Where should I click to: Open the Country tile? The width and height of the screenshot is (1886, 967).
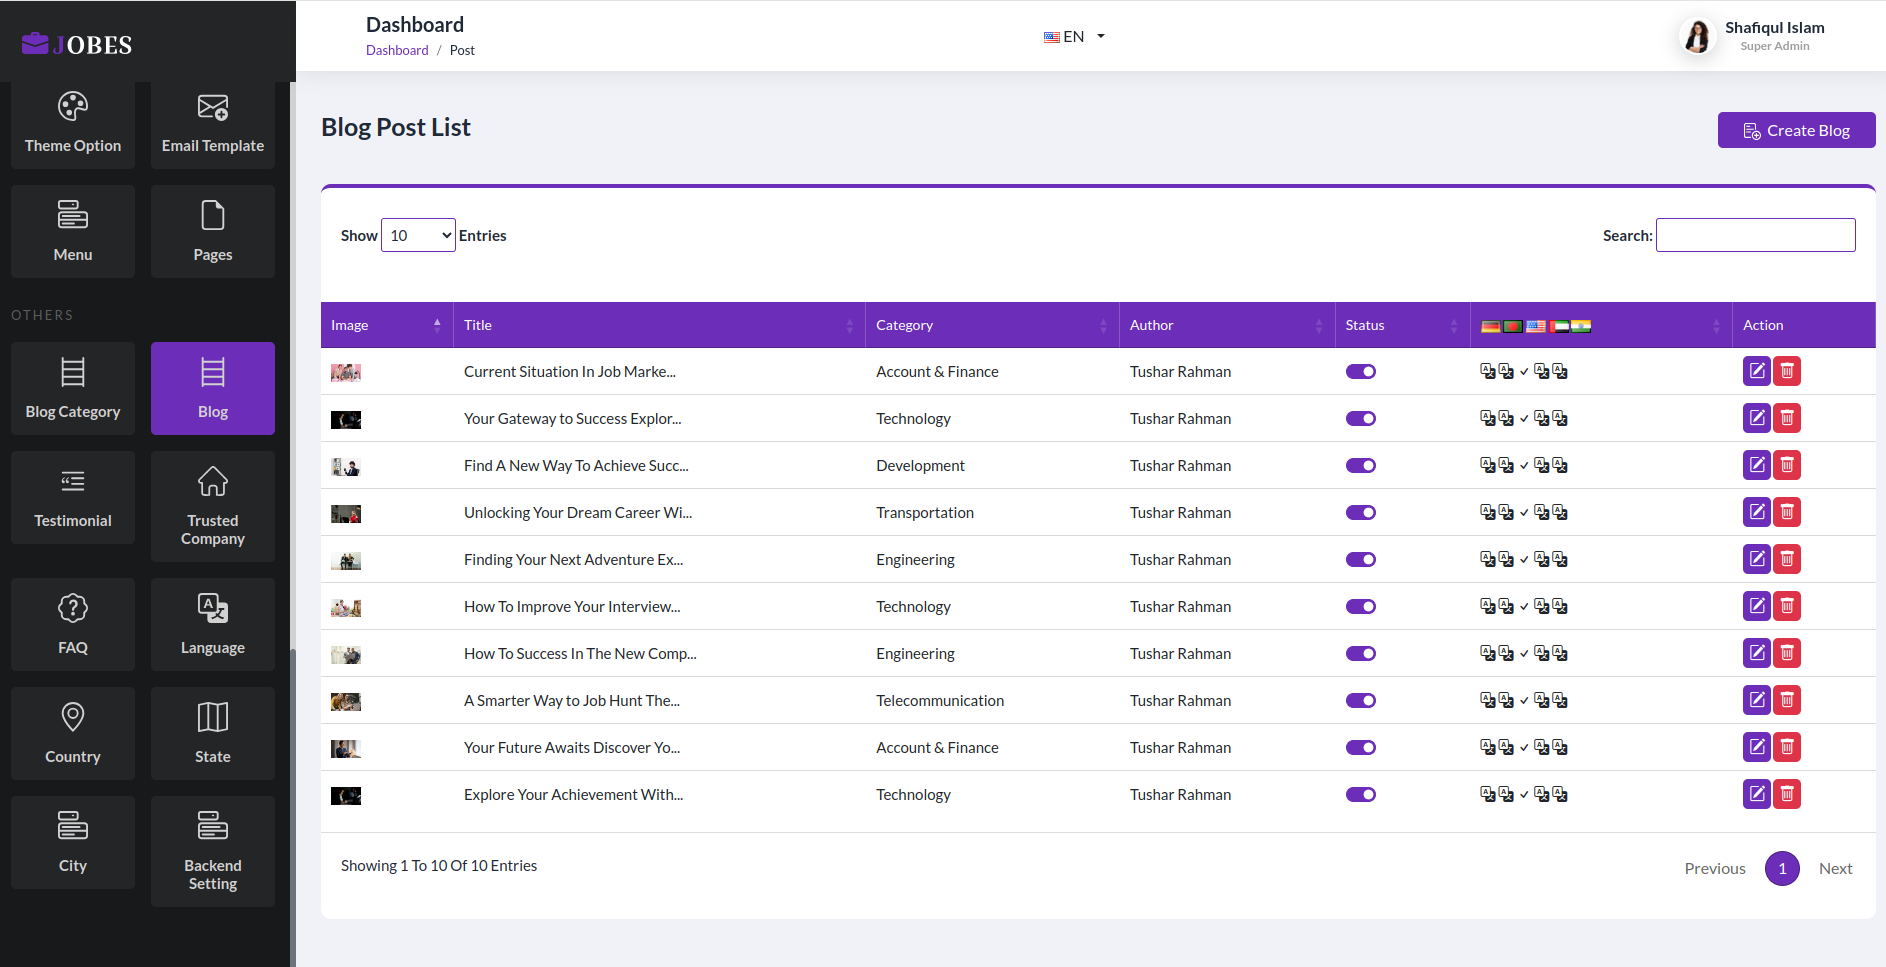point(73,733)
